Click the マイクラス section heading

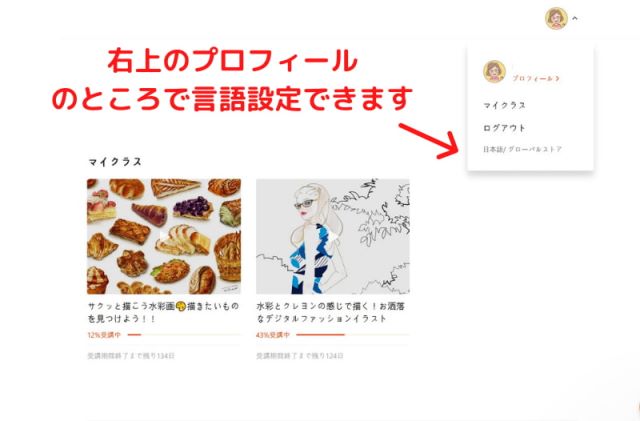point(115,162)
